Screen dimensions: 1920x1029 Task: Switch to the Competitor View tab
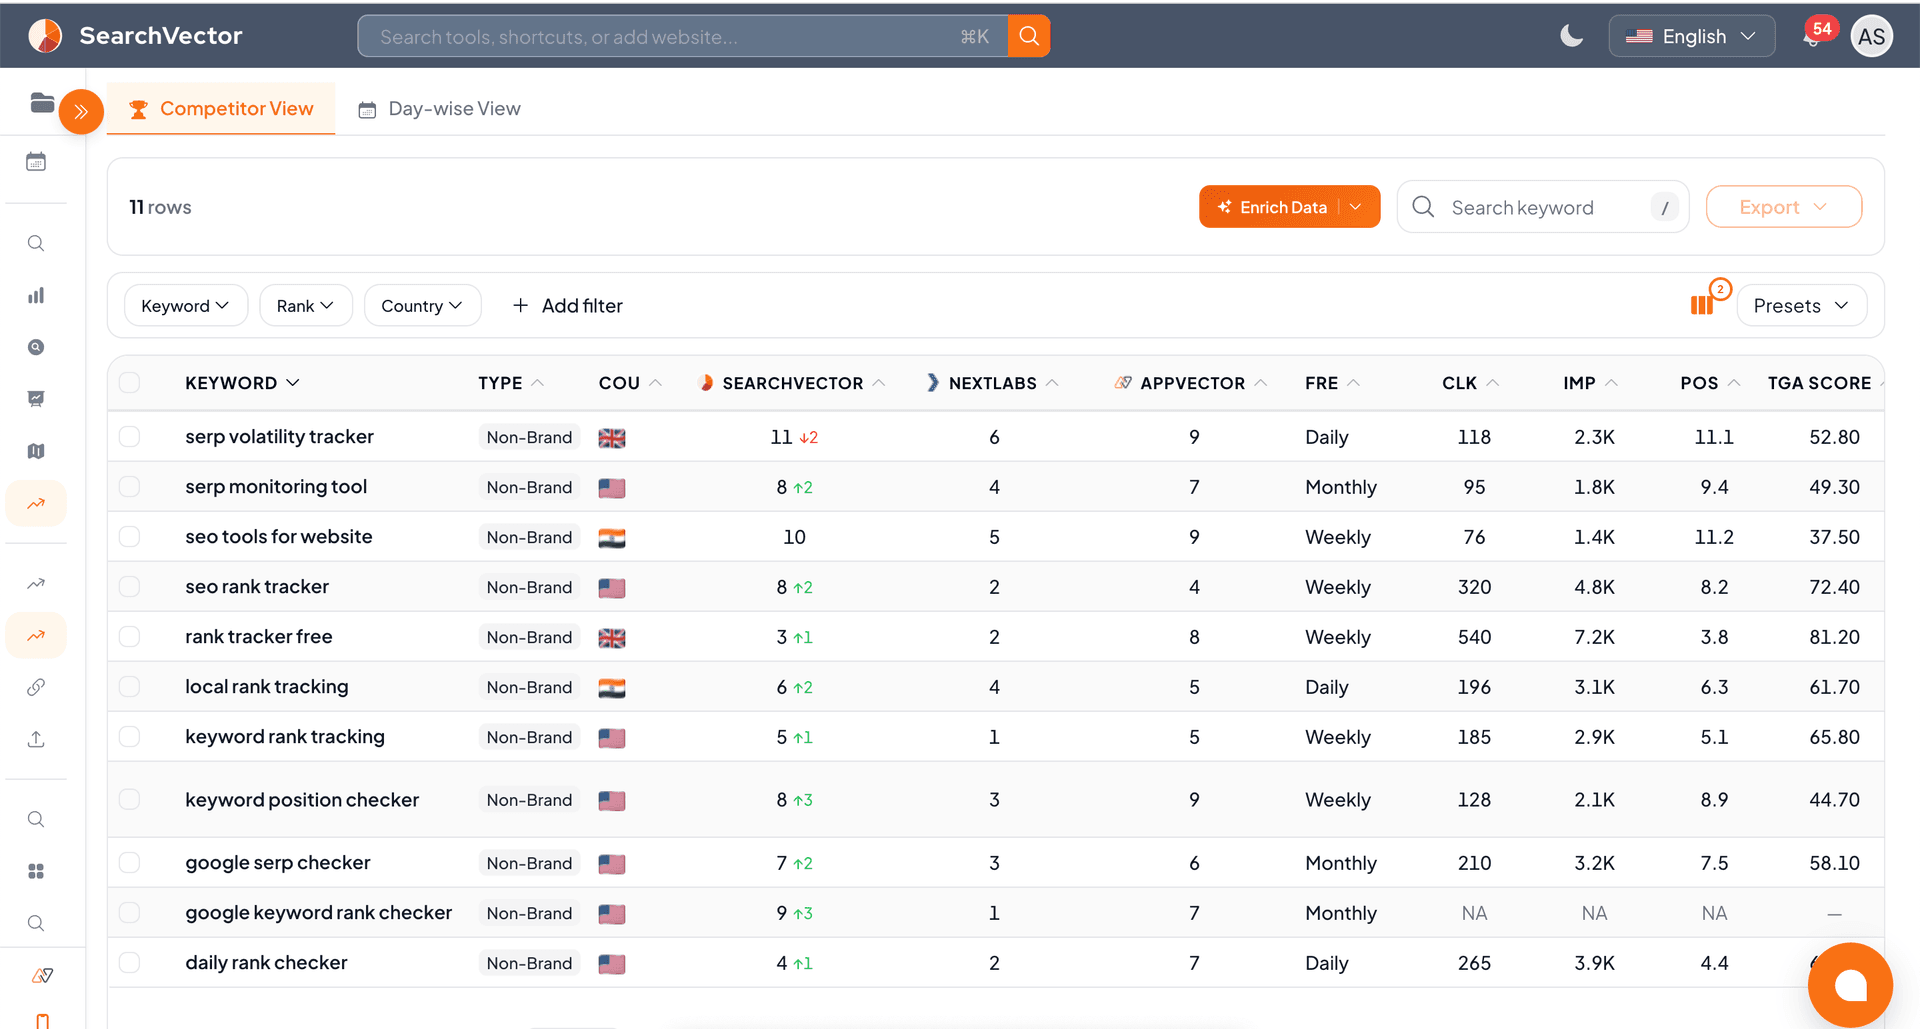[221, 109]
